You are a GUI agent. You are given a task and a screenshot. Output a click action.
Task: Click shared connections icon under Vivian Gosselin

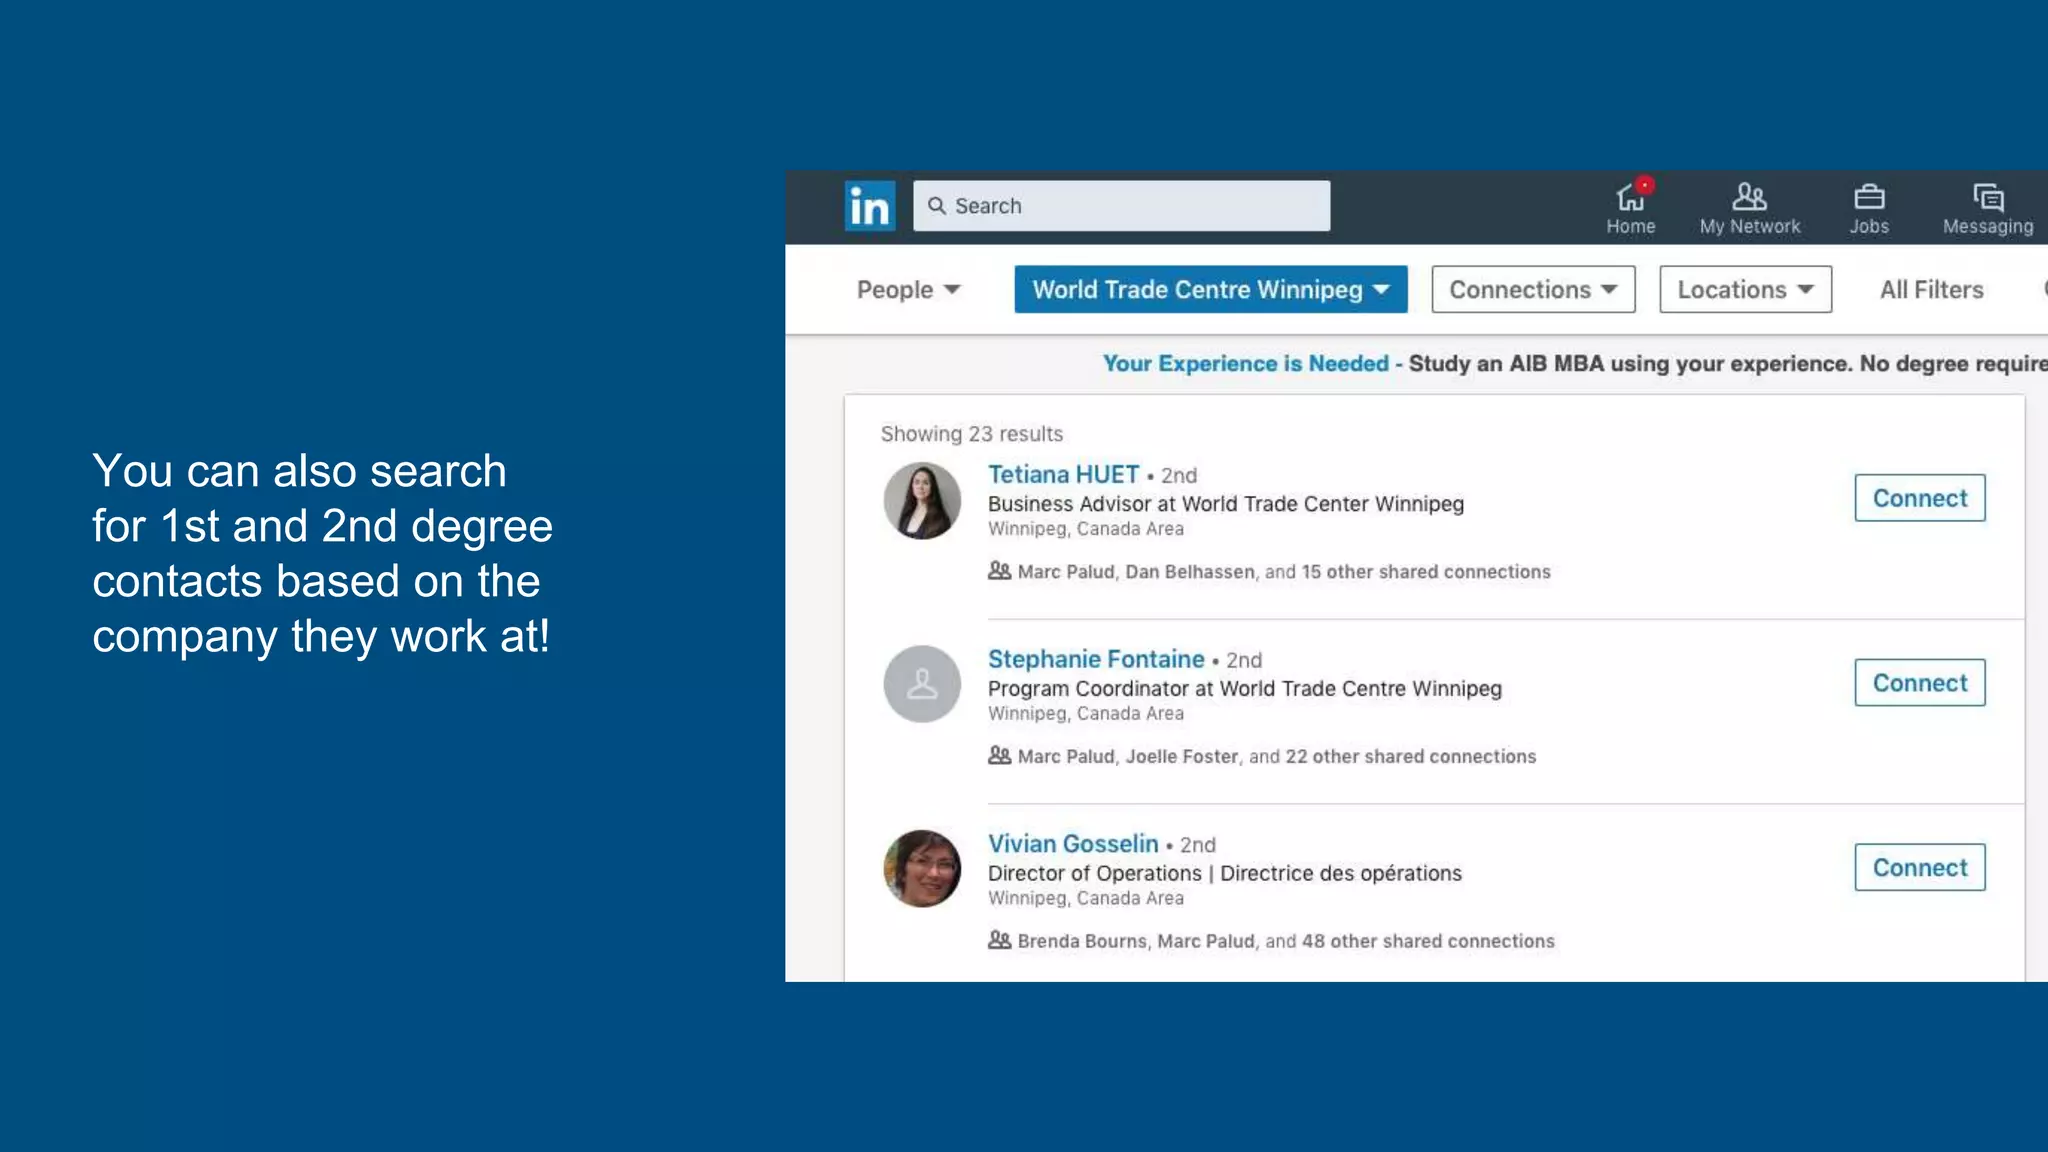[x=999, y=941]
